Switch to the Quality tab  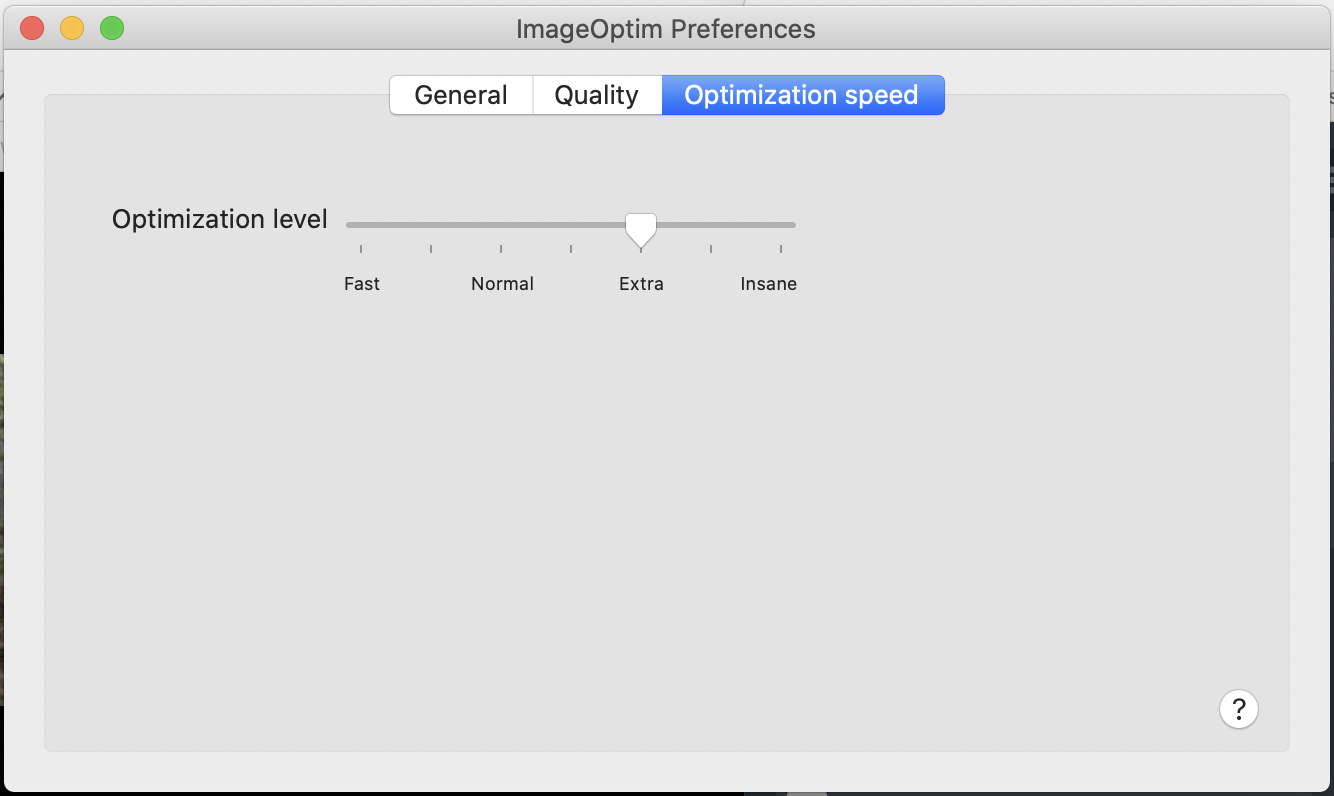[597, 95]
